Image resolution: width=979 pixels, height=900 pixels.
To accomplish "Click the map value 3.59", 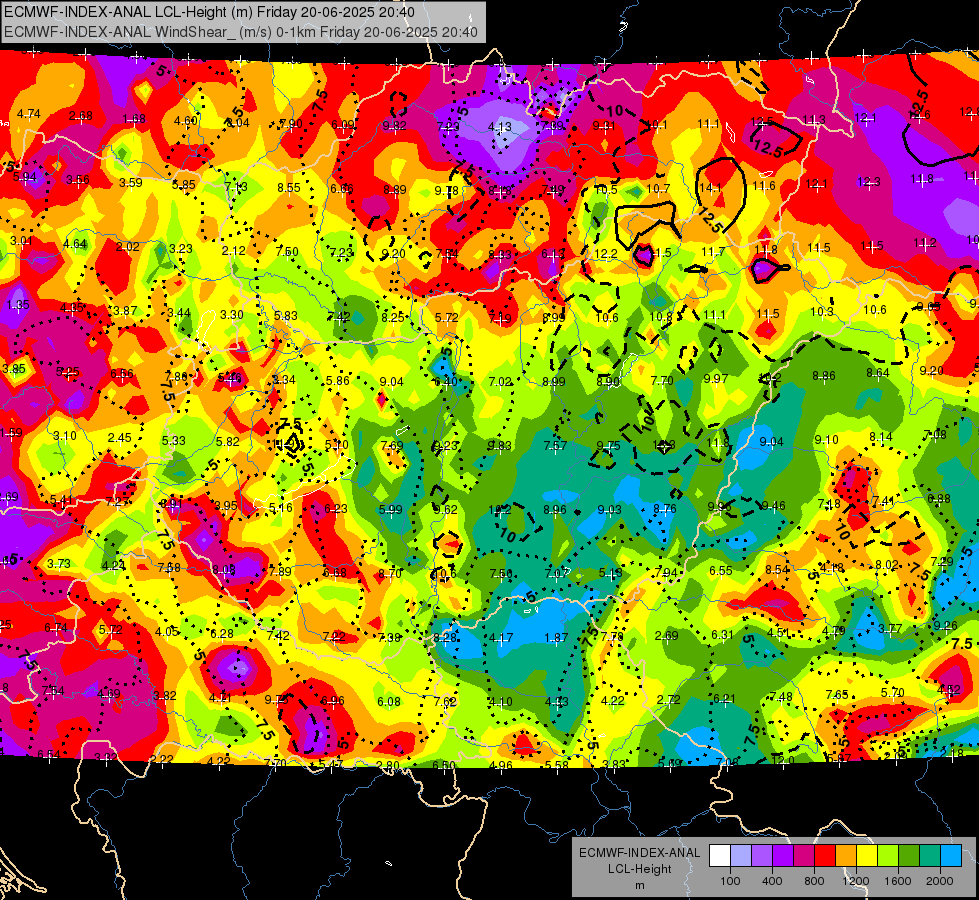I will click(130, 183).
